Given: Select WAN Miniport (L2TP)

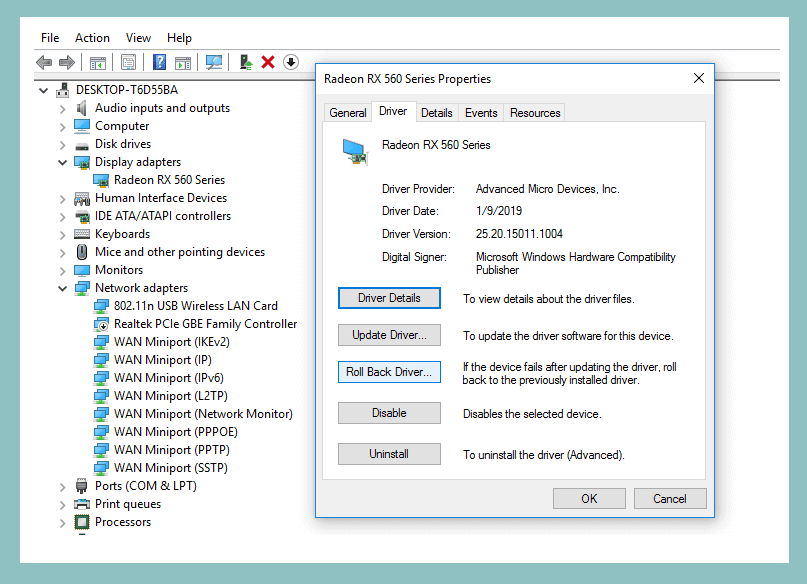Looking at the screenshot, I should (x=171, y=396).
